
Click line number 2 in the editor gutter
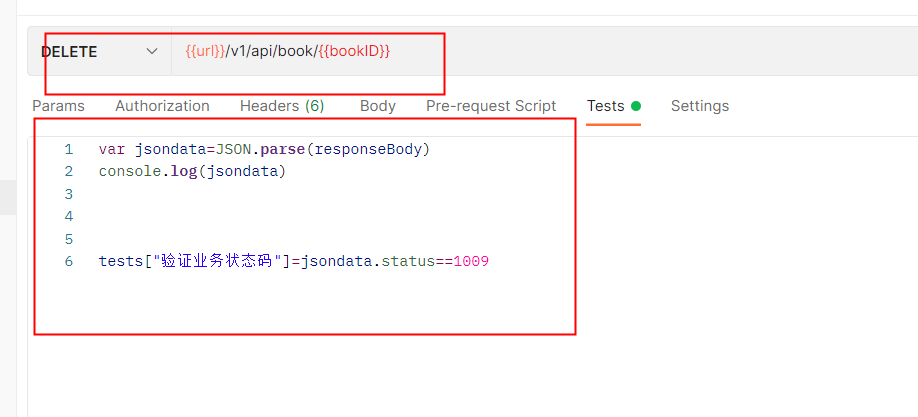69,171
